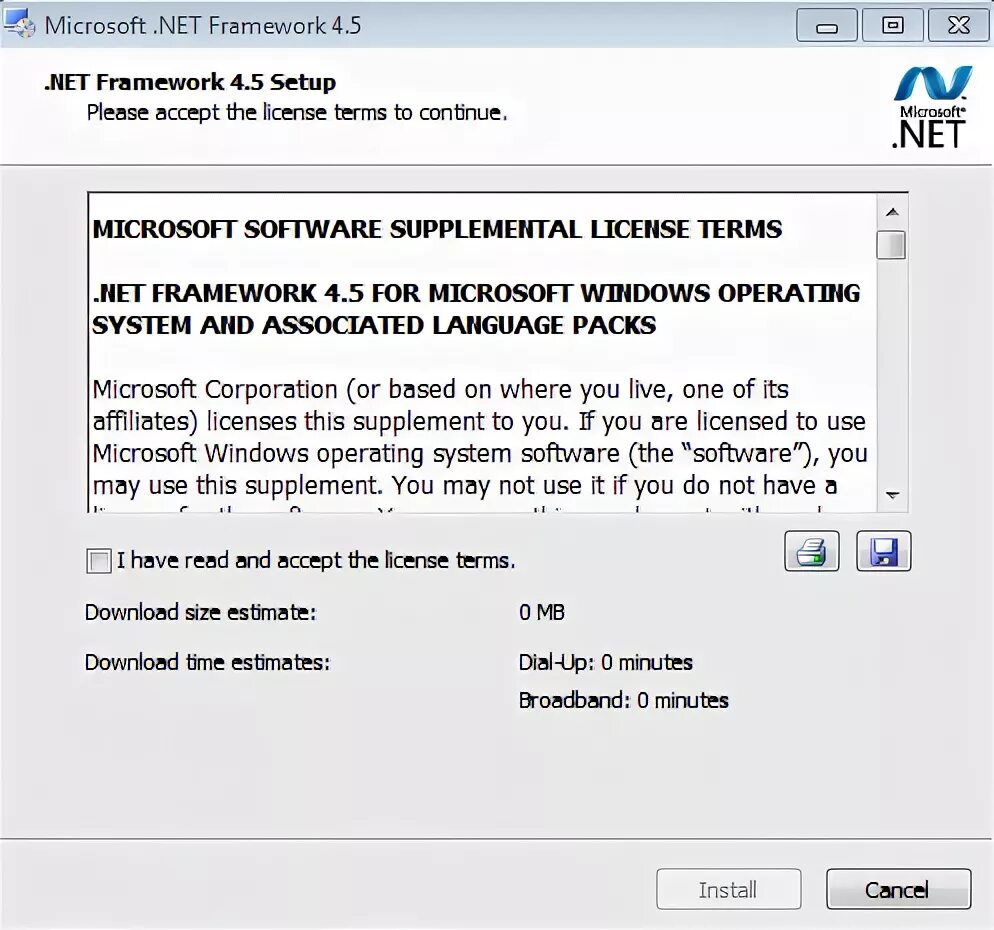Viewport: 994px width, 930px height.
Task: Click the Microsoft .NET logo
Action: pyautogui.click(x=930, y=107)
